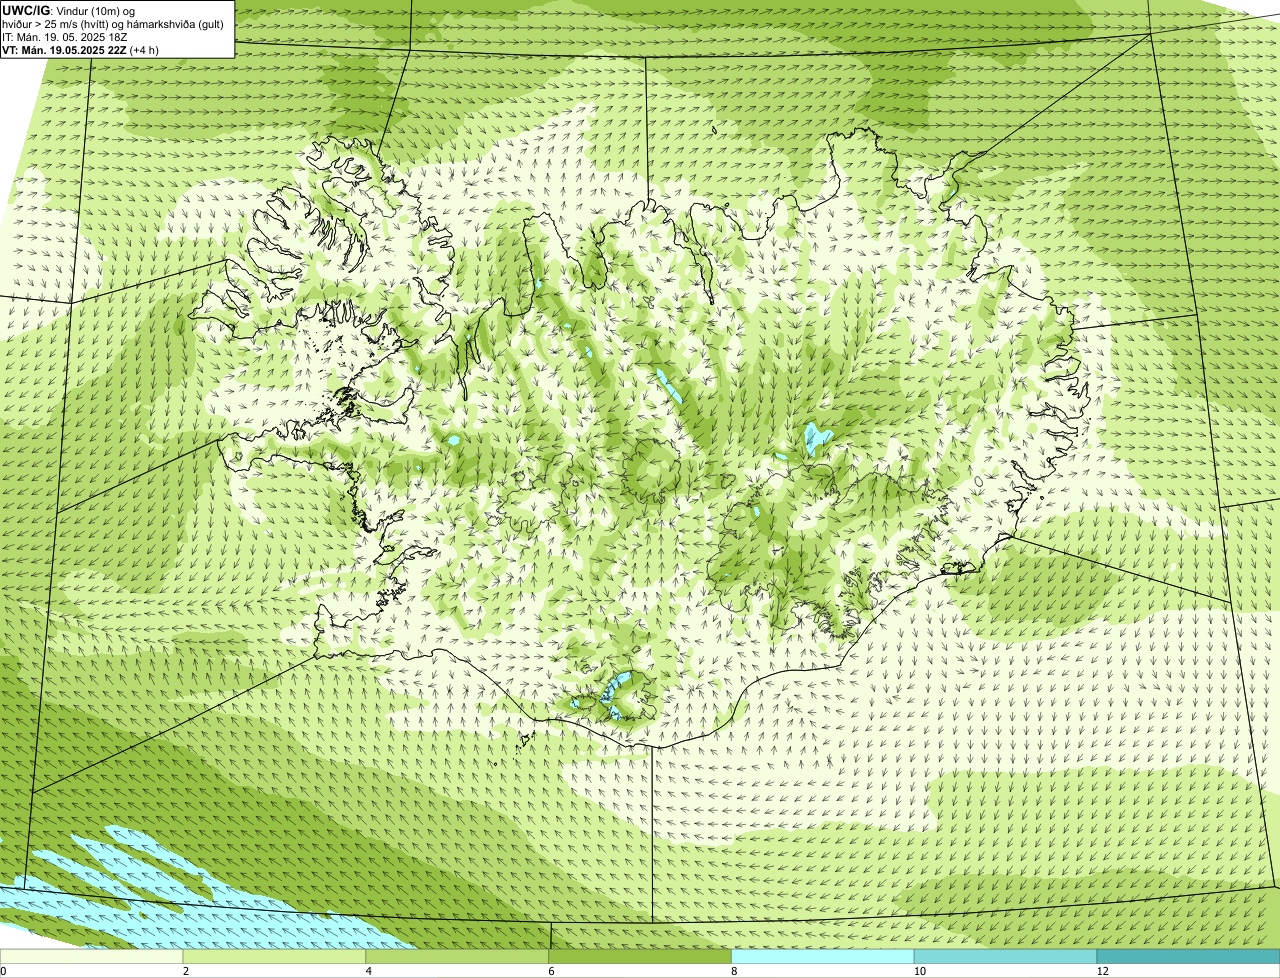The width and height of the screenshot is (1280, 978).
Task: Click the 'hviður > 25 m/s (hvítt)' line
Action: (113, 24)
